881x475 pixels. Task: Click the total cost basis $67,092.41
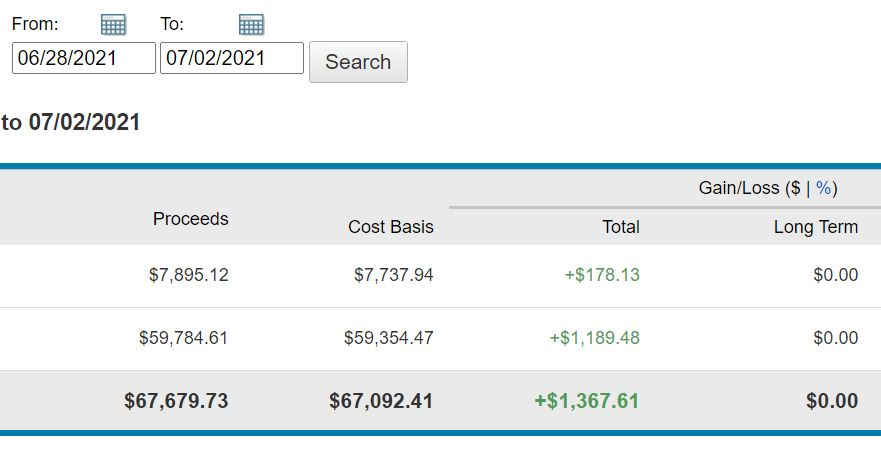381,401
